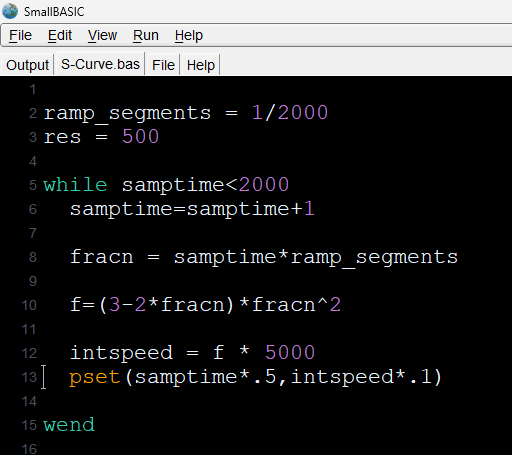Switch to the Output tab
The image size is (512, 455).
(x=27, y=65)
